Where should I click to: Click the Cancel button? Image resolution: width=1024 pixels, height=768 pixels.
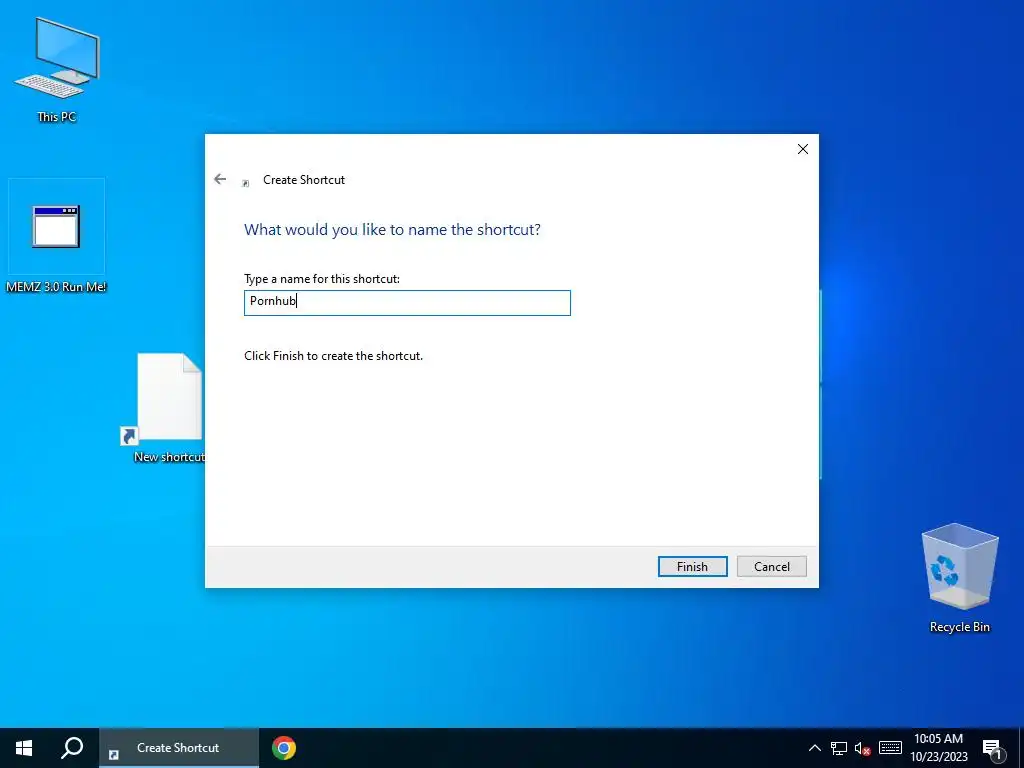tap(771, 566)
